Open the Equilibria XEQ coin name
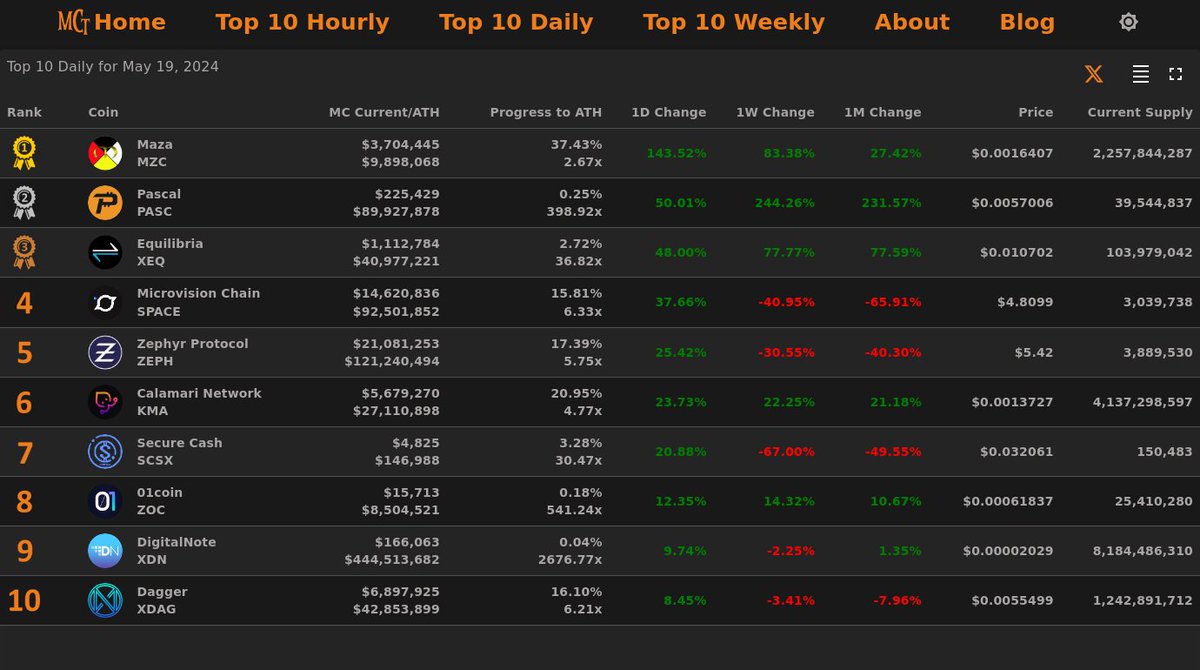This screenshot has width=1200, height=670. 170,253
